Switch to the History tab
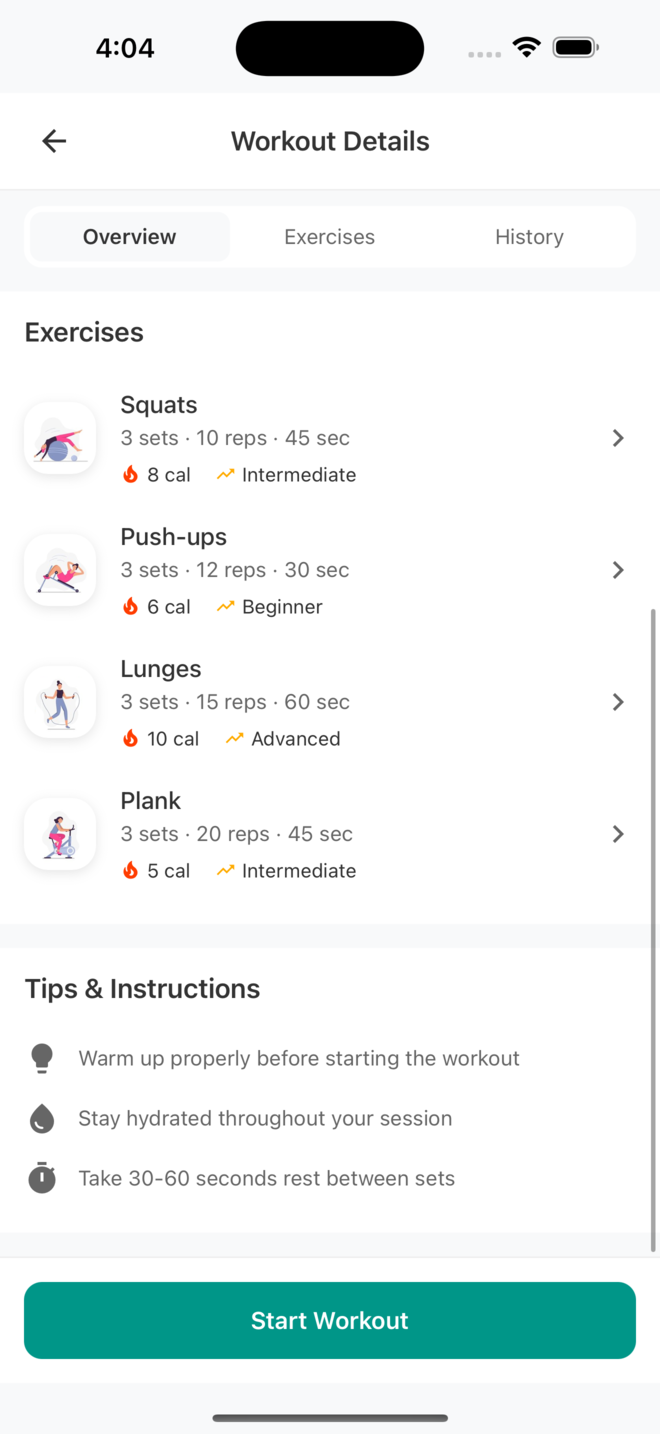The width and height of the screenshot is (660, 1434). [529, 237]
